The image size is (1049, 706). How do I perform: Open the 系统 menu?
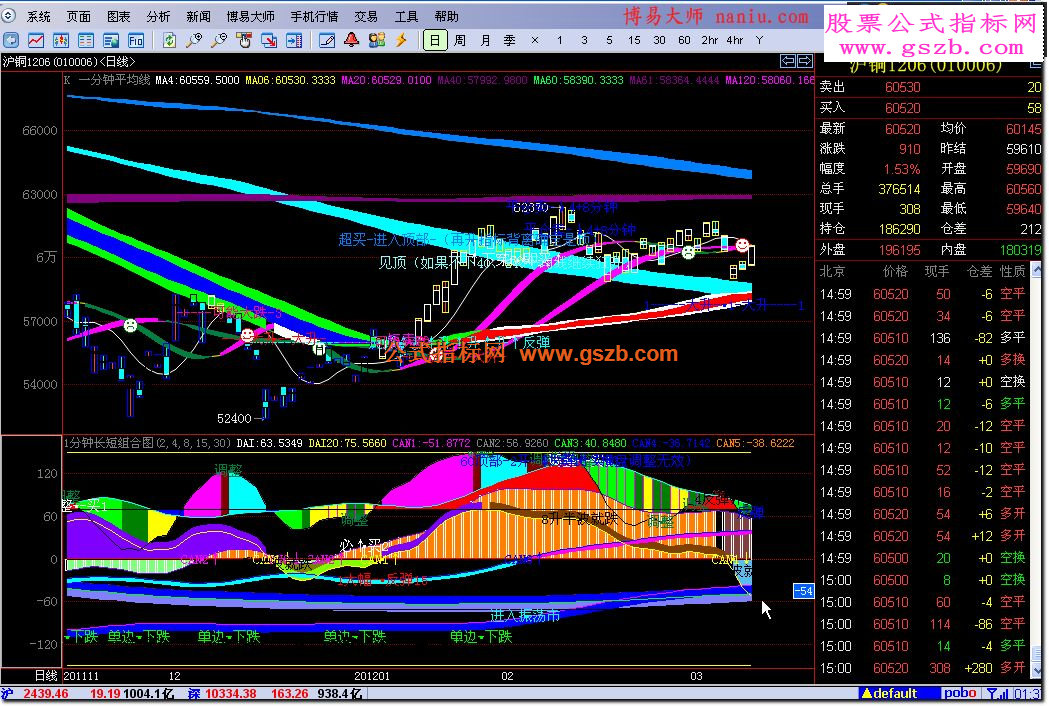(38, 17)
